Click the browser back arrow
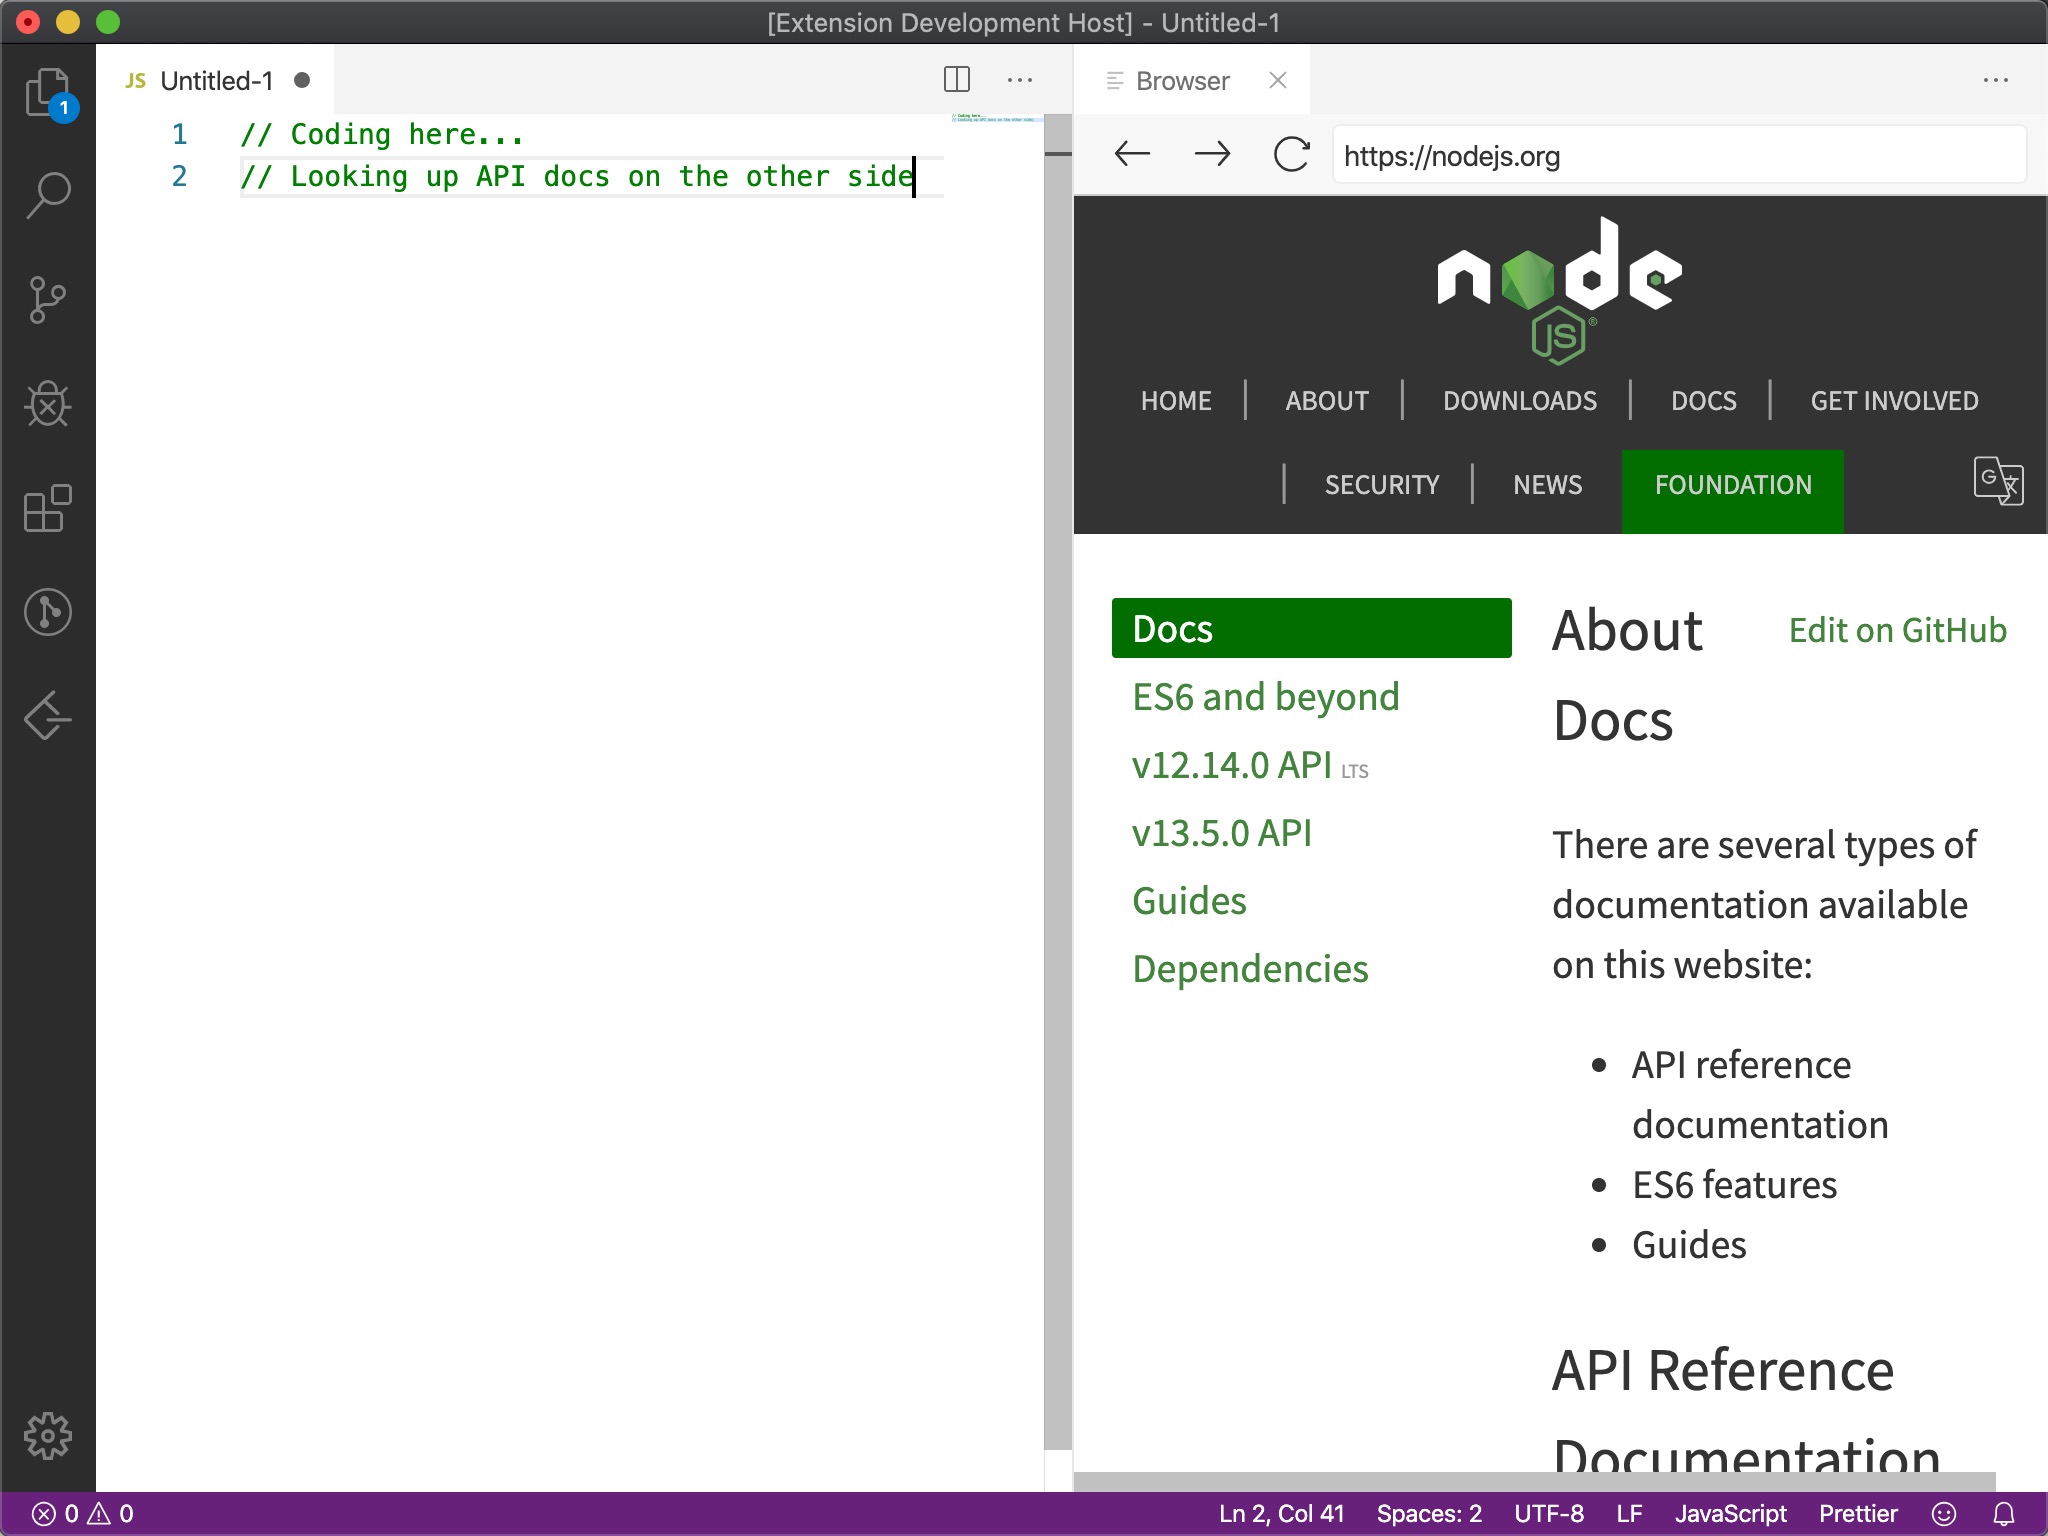Screen dimensions: 2048x1536 point(1132,155)
